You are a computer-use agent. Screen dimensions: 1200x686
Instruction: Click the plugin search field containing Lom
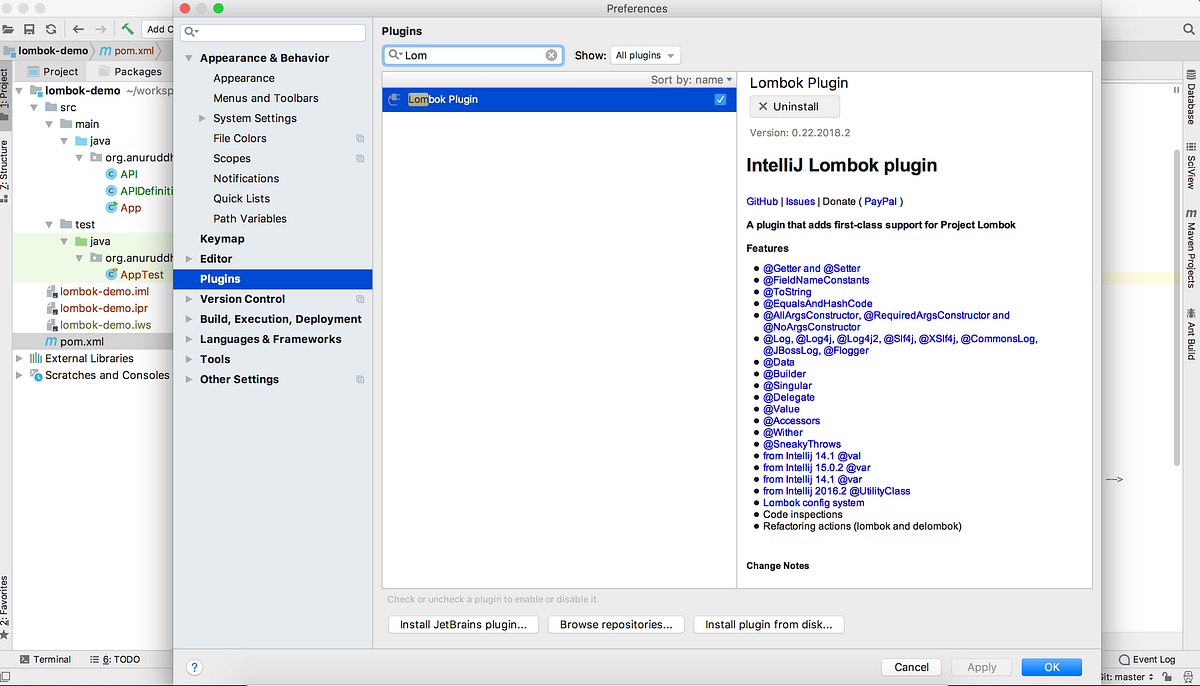(470, 54)
